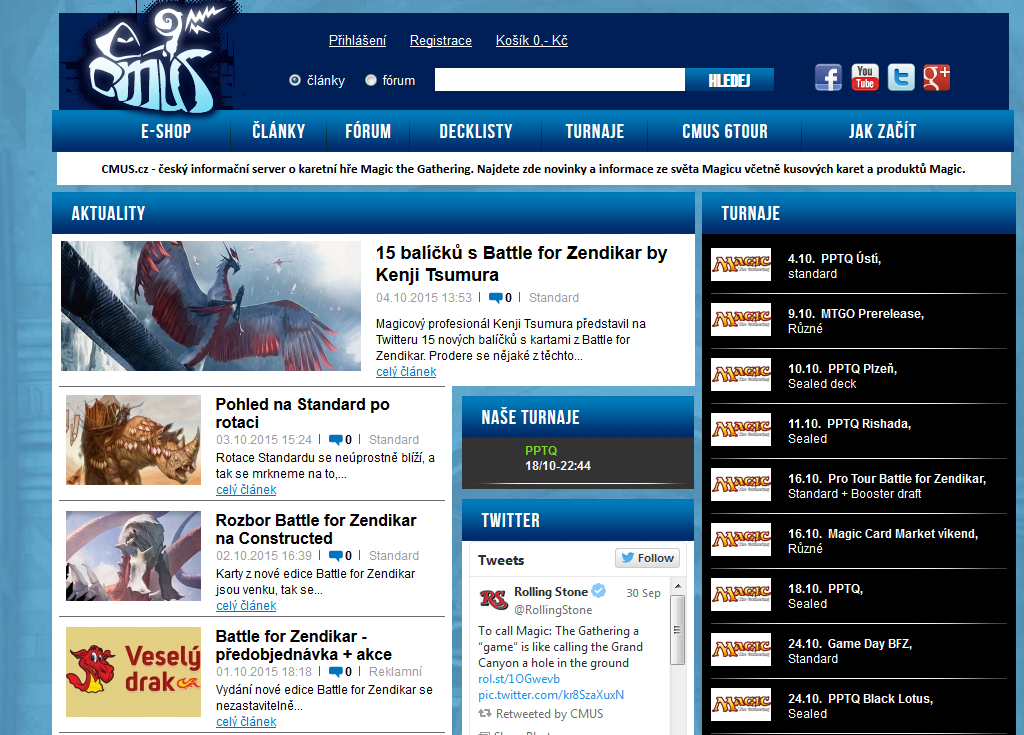This screenshot has width=1024, height=735.
Task: Open the Google Plus social icon
Action: click(936, 78)
